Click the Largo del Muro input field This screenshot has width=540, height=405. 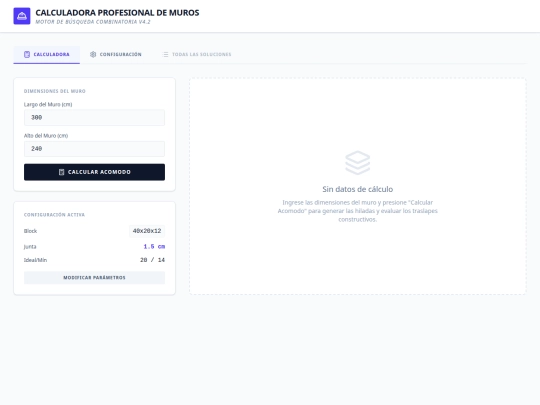(94, 117)
